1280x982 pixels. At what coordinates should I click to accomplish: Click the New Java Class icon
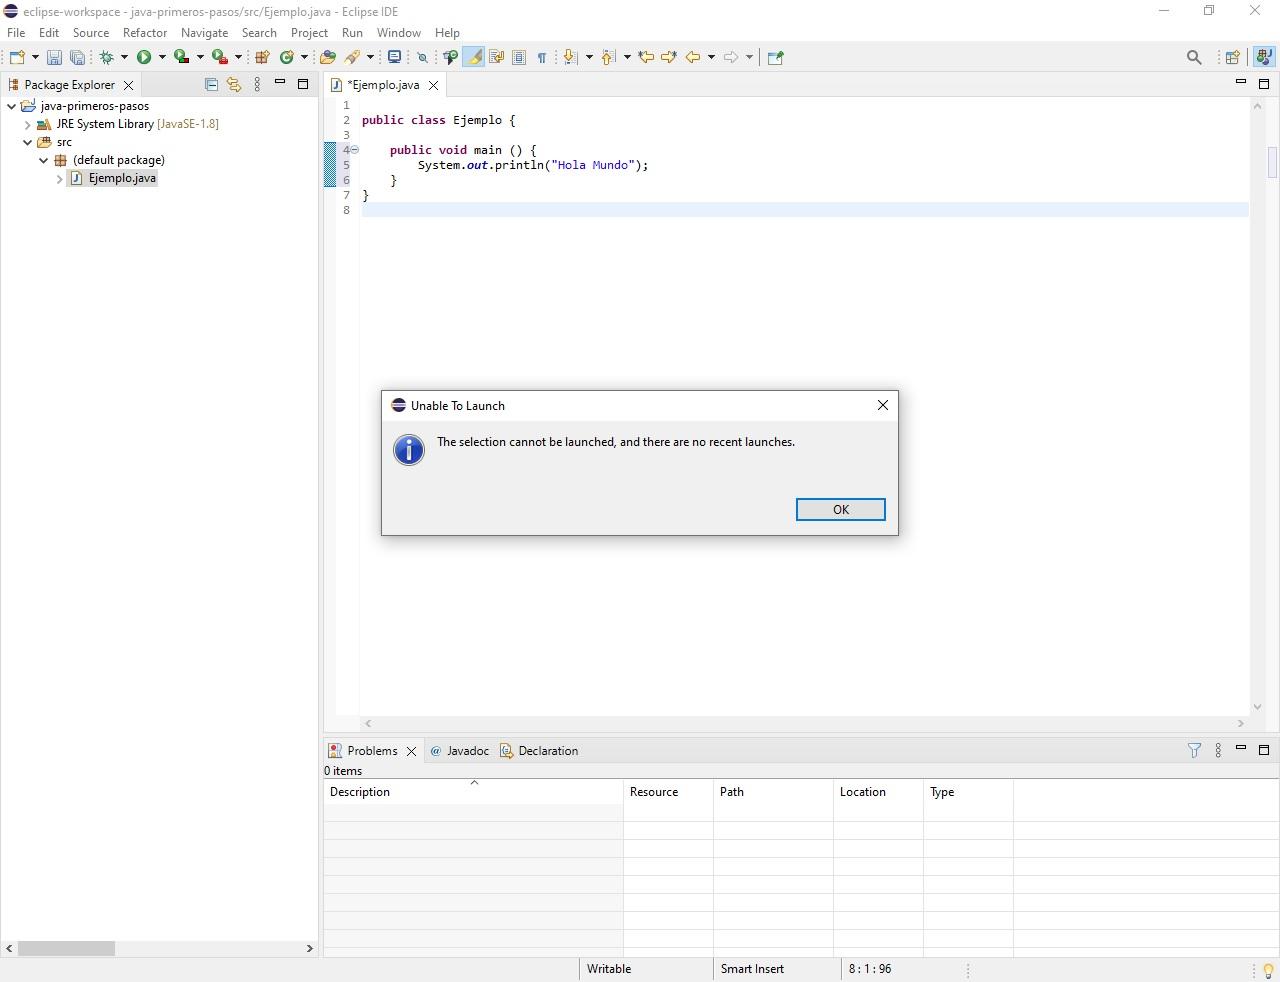[x=287, y=57]
